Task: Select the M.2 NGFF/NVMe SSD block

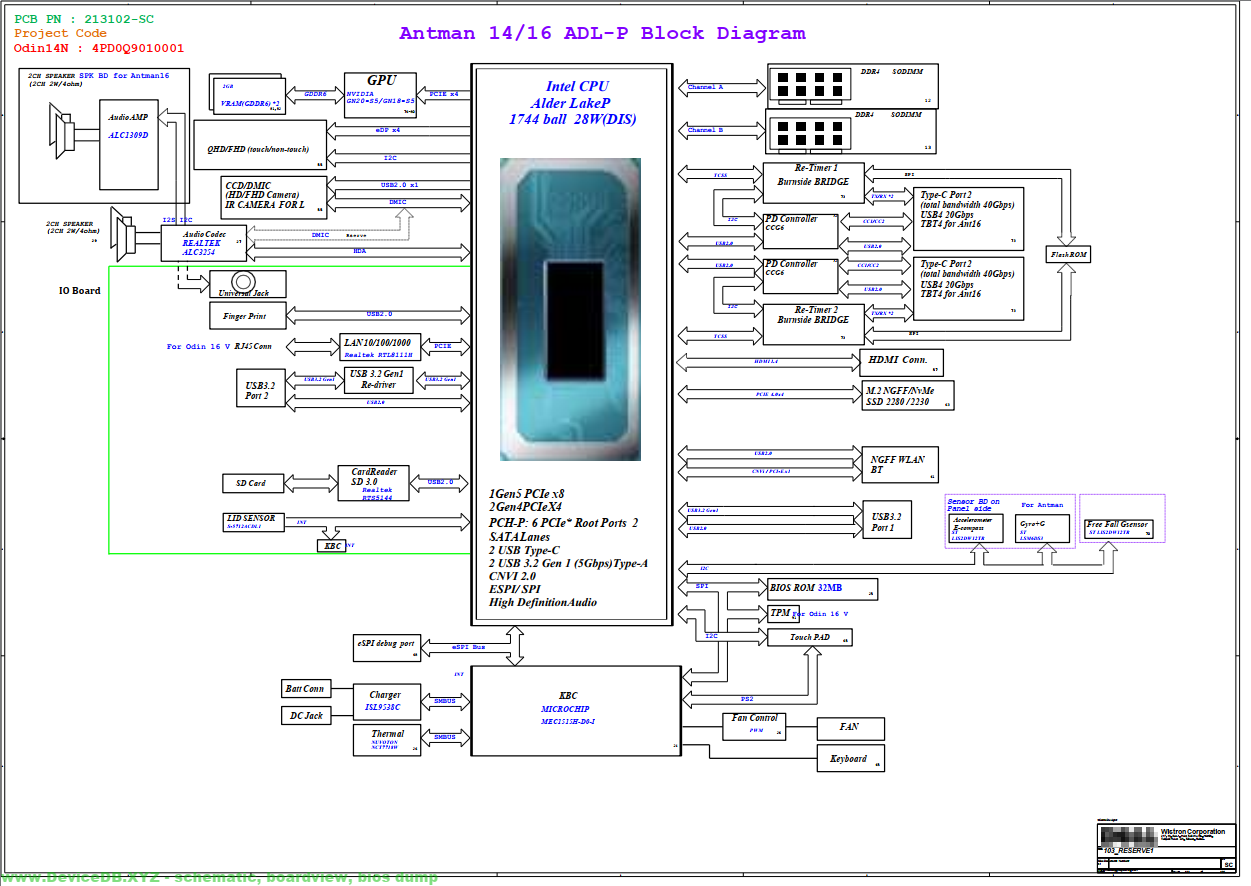Action: tap(907, 396)
